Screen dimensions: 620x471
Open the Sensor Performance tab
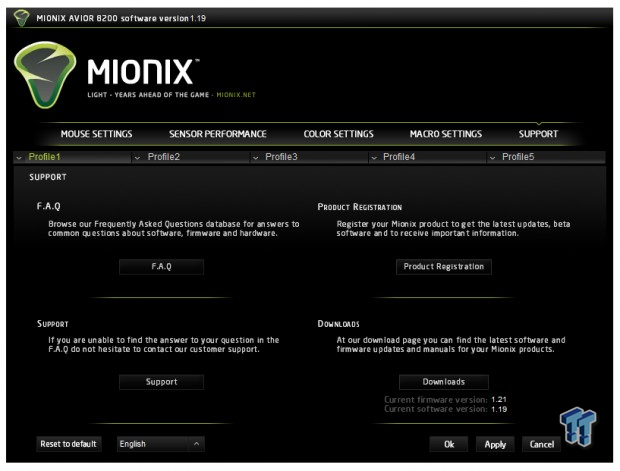[218, 134]
